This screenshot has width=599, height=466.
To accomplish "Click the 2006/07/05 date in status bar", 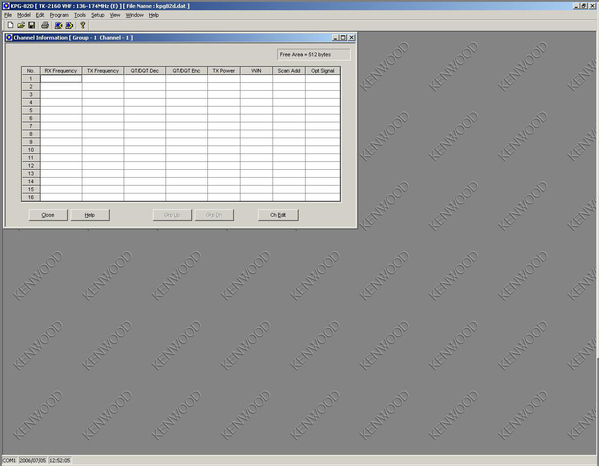I will (x=33, y=460).
